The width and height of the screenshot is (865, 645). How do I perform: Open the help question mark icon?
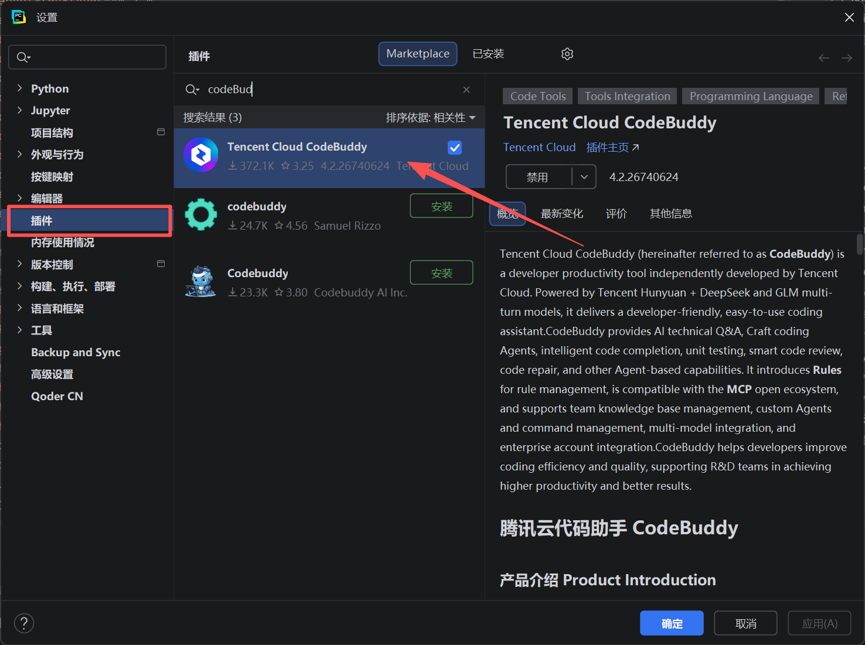pyautogui.click(x=24, y=623)
